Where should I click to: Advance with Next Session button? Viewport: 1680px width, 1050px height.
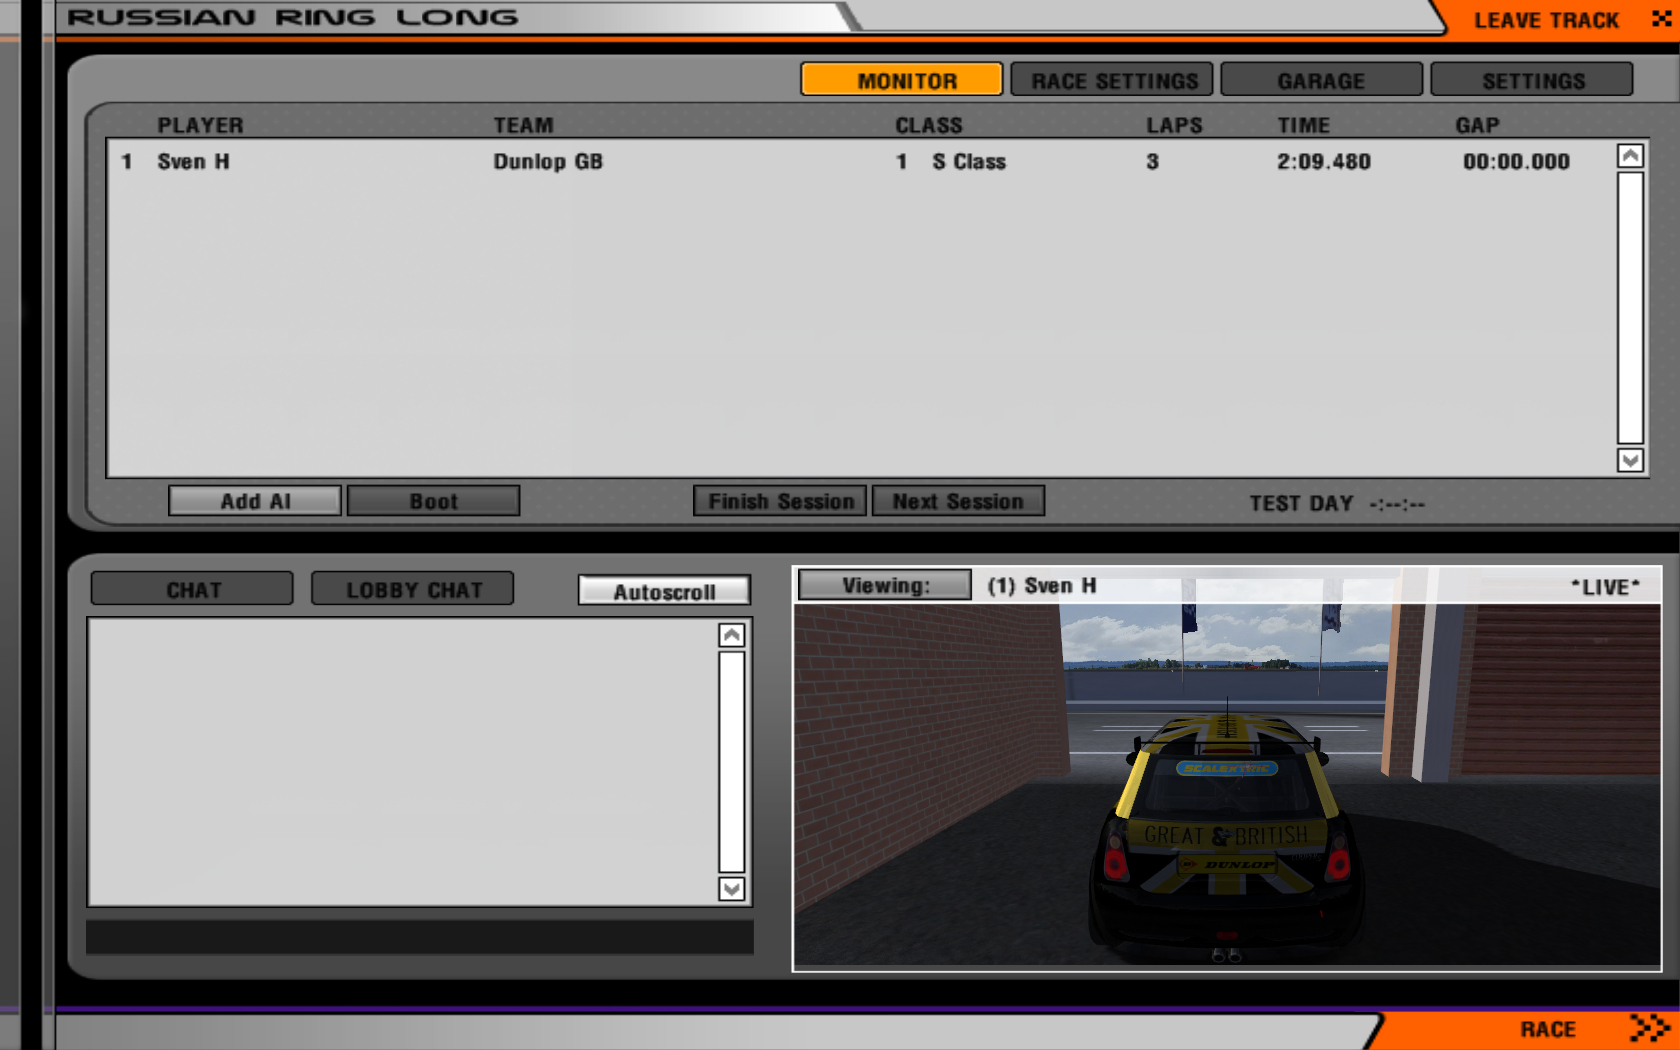(x=958, y=501)
